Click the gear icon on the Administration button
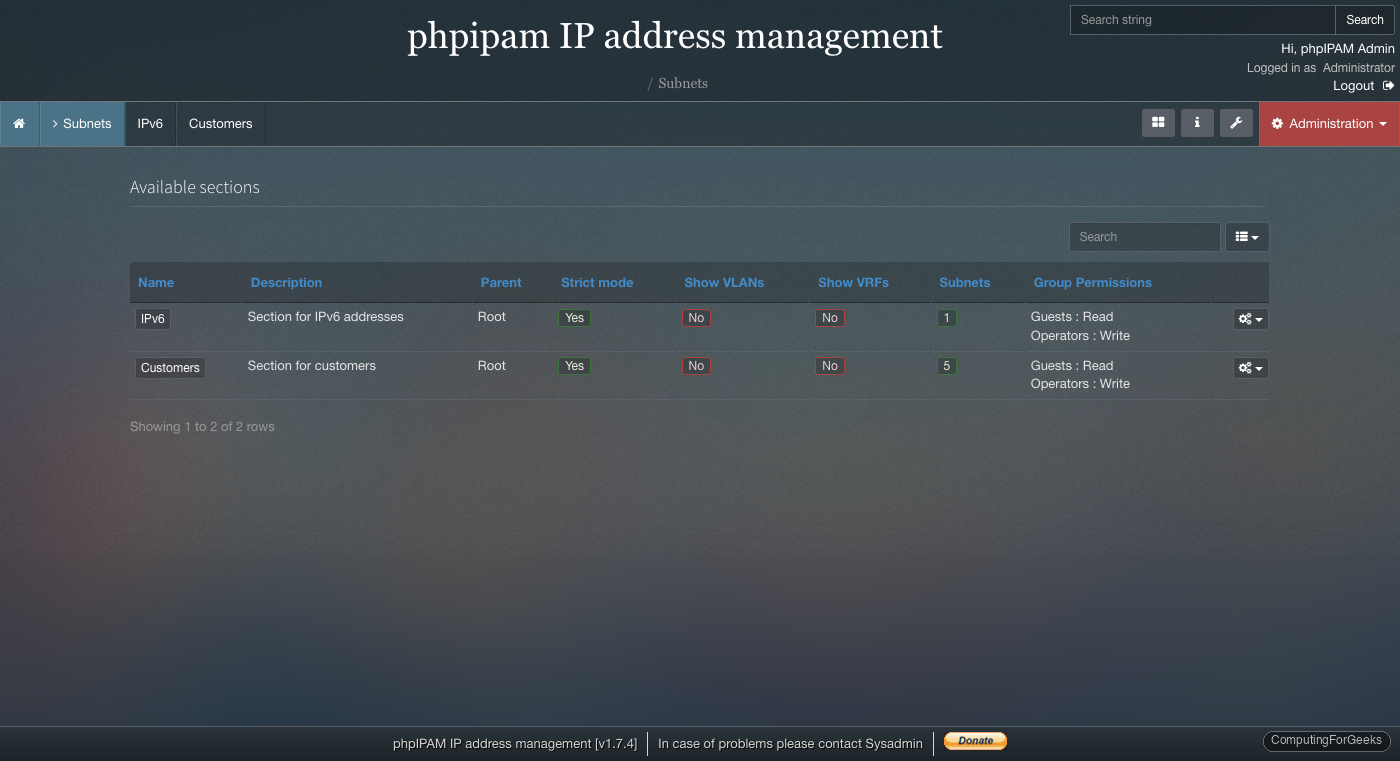The image size is (1400, 761). point(1278,123)
